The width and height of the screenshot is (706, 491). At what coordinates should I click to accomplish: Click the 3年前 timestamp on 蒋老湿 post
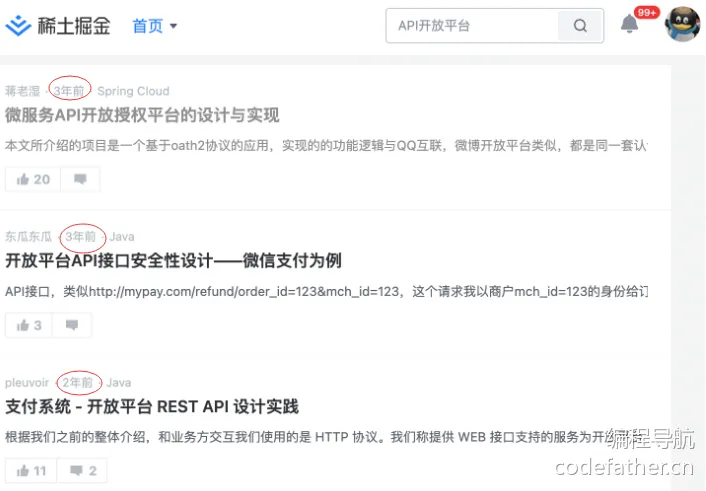(69, 91)
